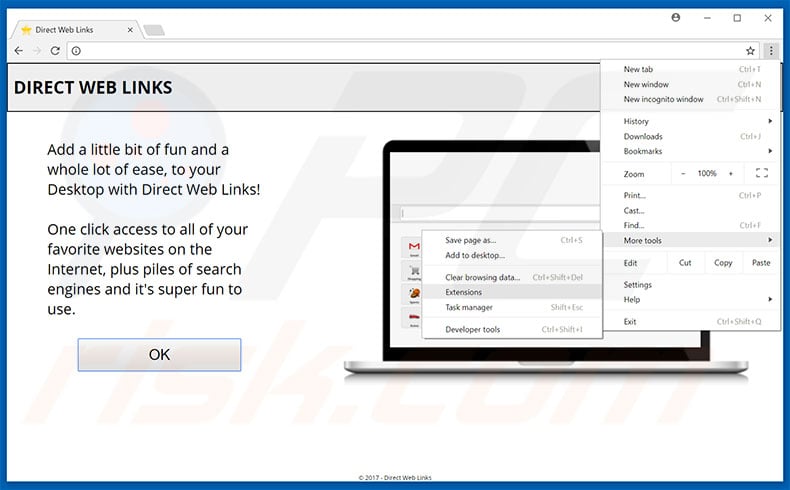Click Cut in the Edit row
This screenshot has width=790, height=490.
point(685,262)
